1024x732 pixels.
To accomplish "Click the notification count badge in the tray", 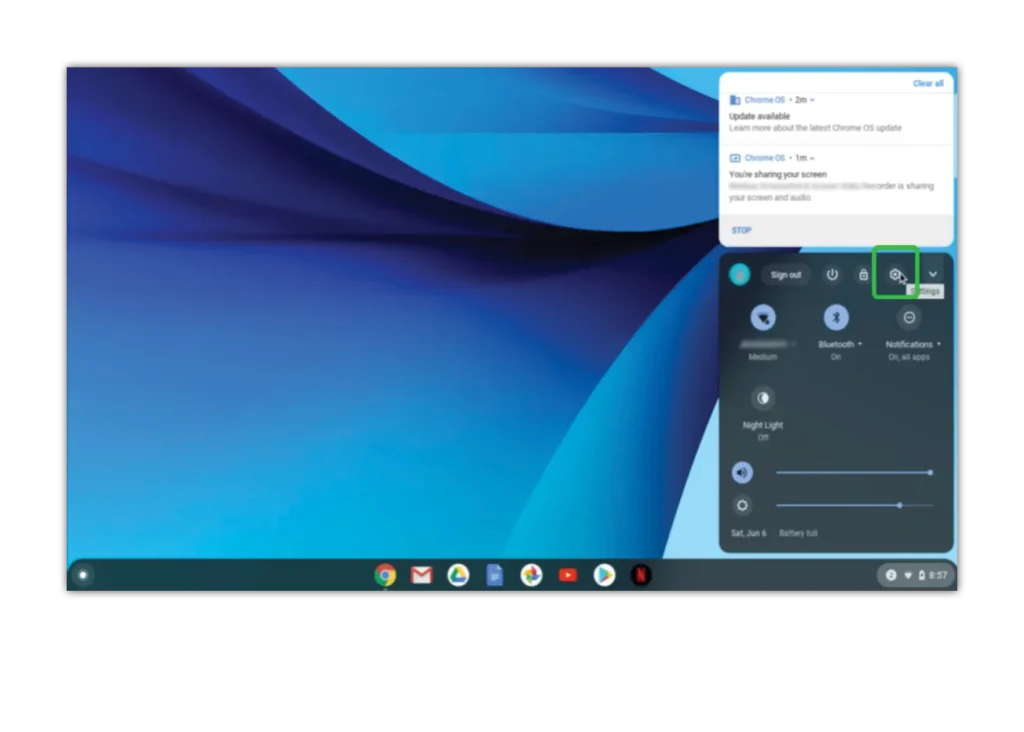I will [x=891, y=575].
